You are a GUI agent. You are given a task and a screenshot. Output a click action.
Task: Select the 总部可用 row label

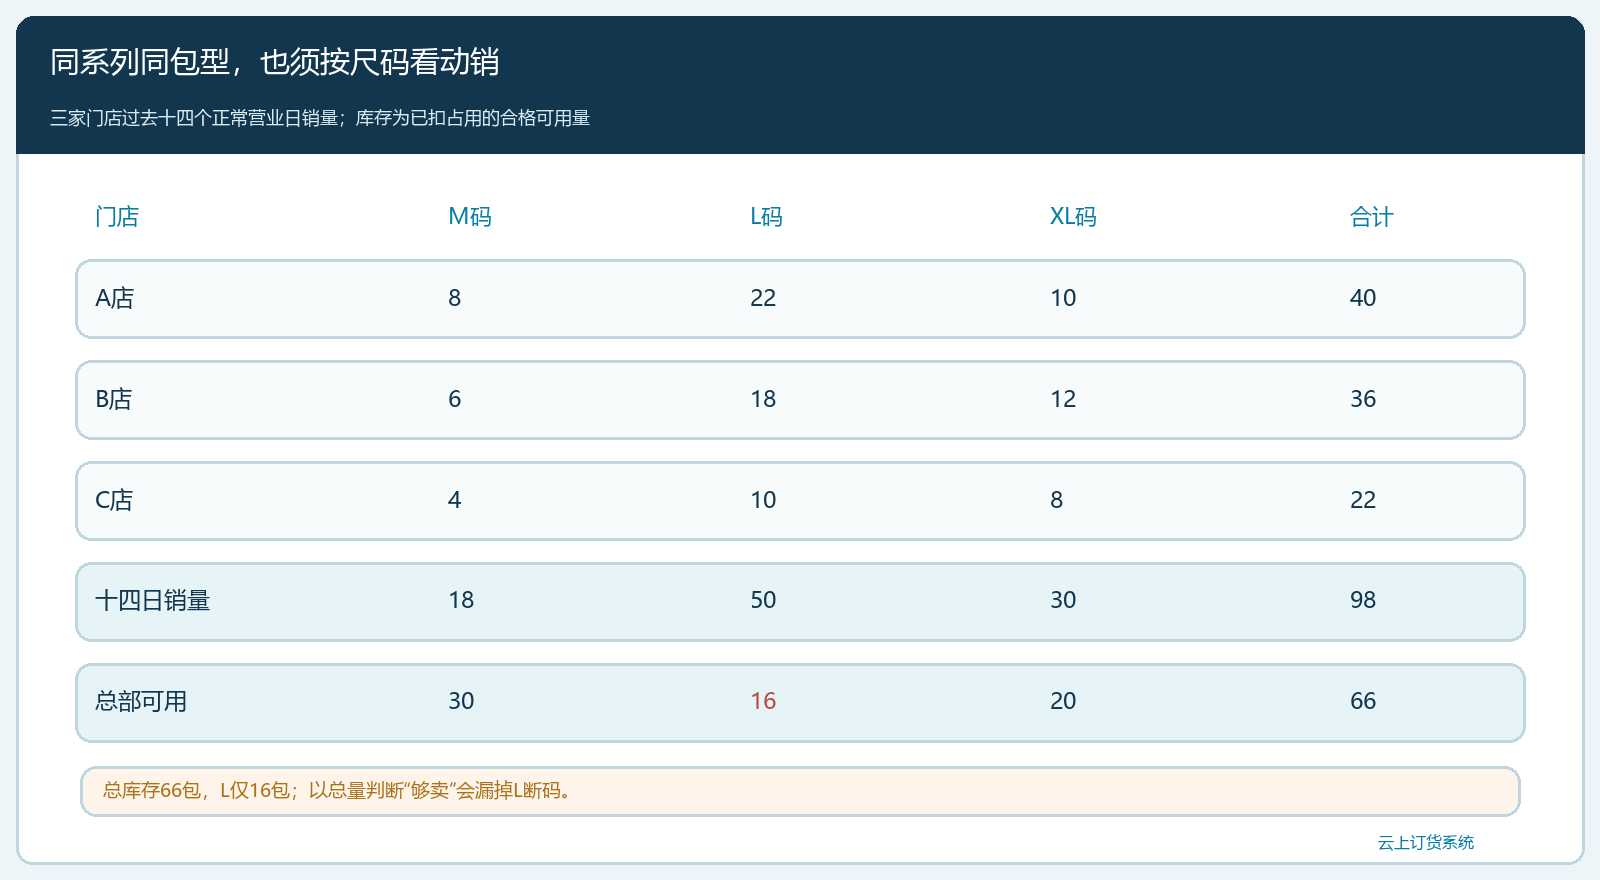point(141,702)
